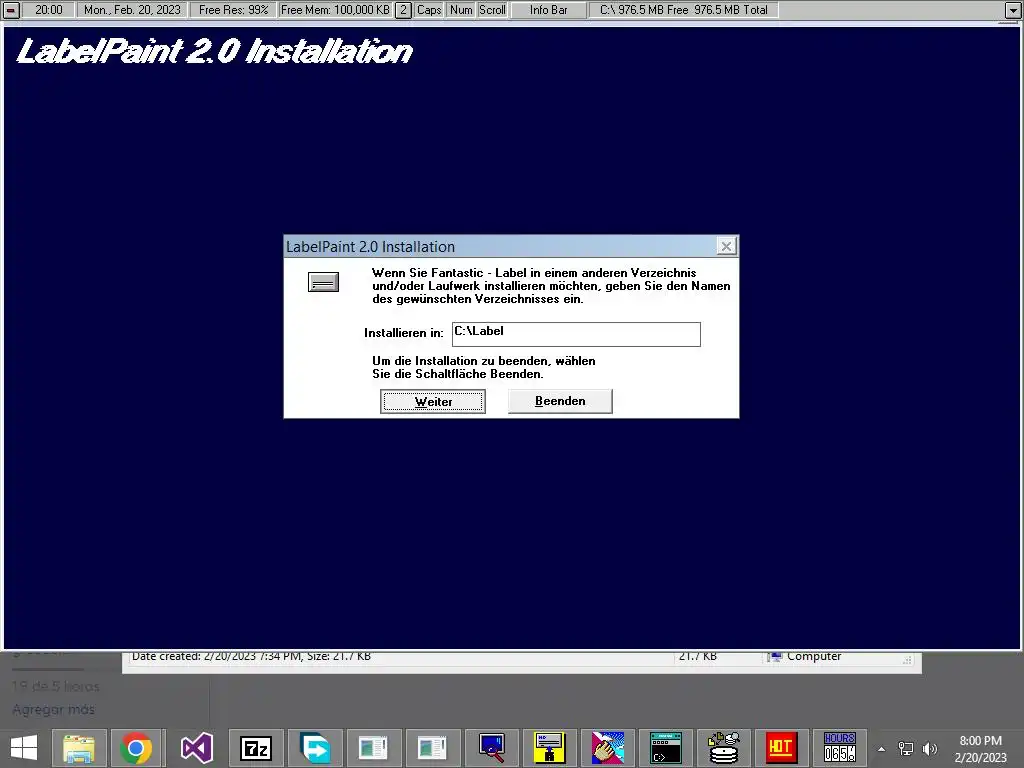Click the Info Bar dropdown arrow

tap(1012, 10)
